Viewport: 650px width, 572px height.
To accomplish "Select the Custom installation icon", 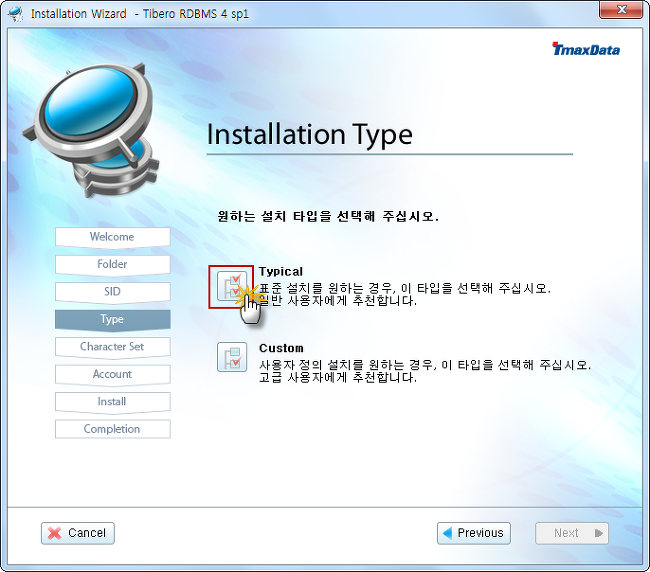I will [232, 357].
